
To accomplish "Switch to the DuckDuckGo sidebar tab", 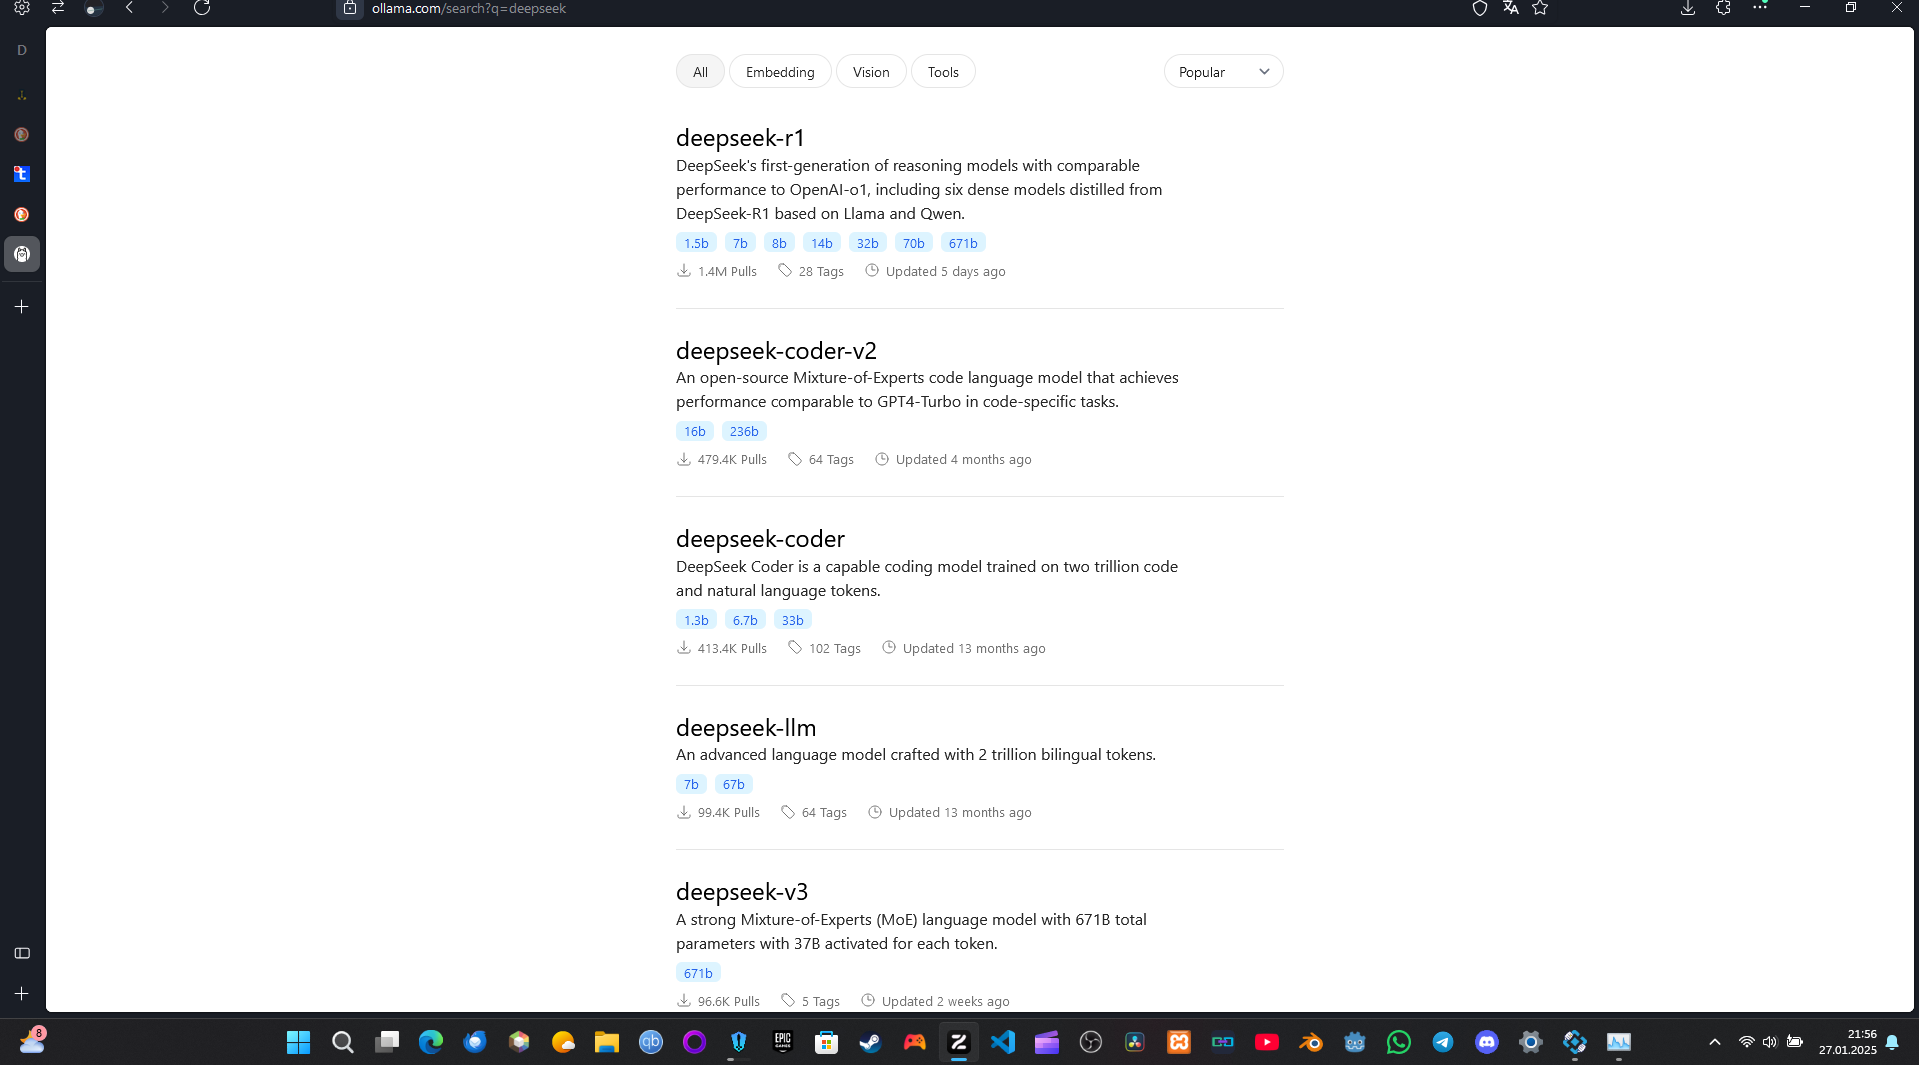I will coord(22,214).
